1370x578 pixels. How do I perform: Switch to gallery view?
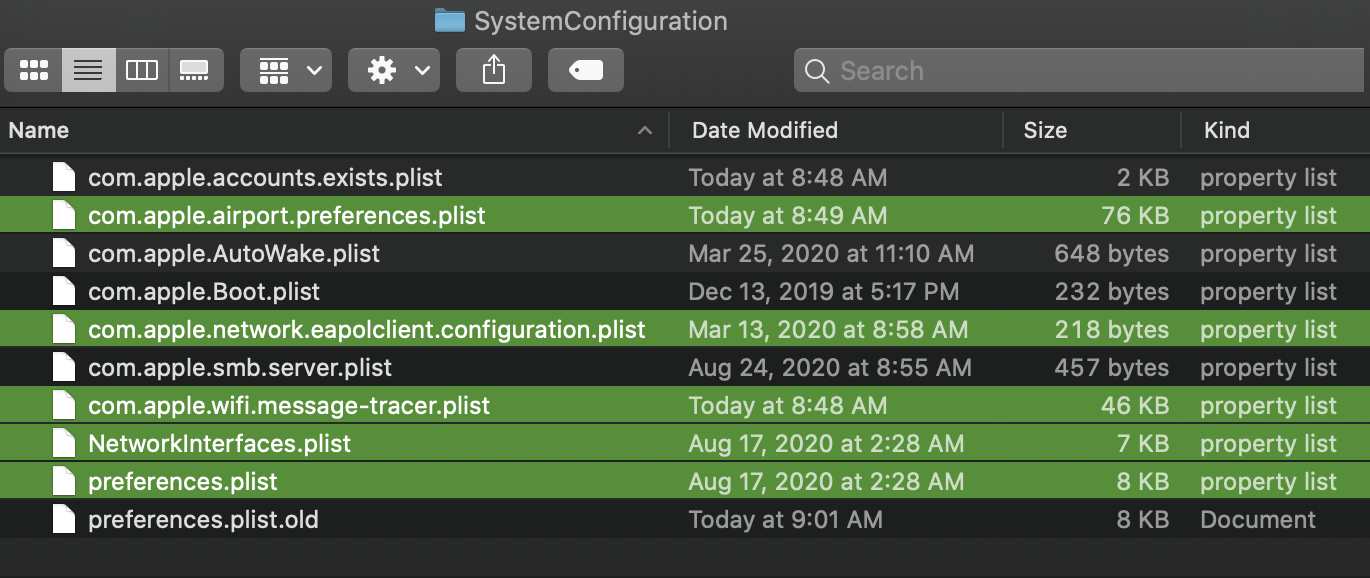coord(194,71)
